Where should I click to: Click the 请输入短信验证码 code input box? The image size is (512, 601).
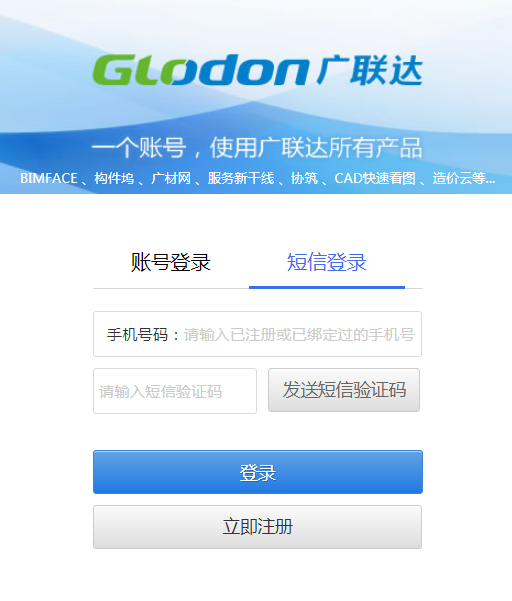coord(175,391)
